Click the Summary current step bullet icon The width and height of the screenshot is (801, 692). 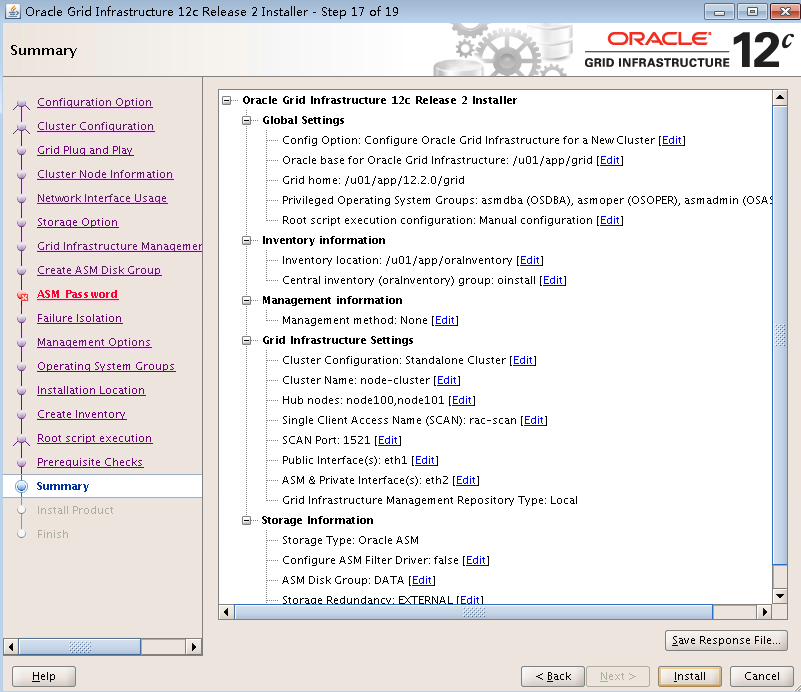coord(21,486)
